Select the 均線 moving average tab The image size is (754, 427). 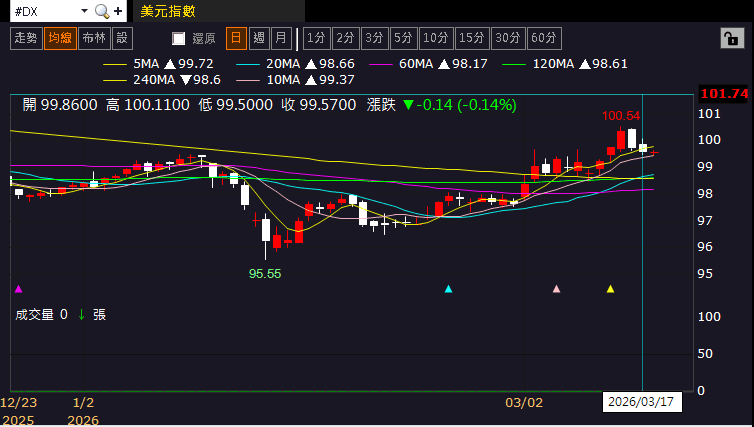(x=60, y=38)
